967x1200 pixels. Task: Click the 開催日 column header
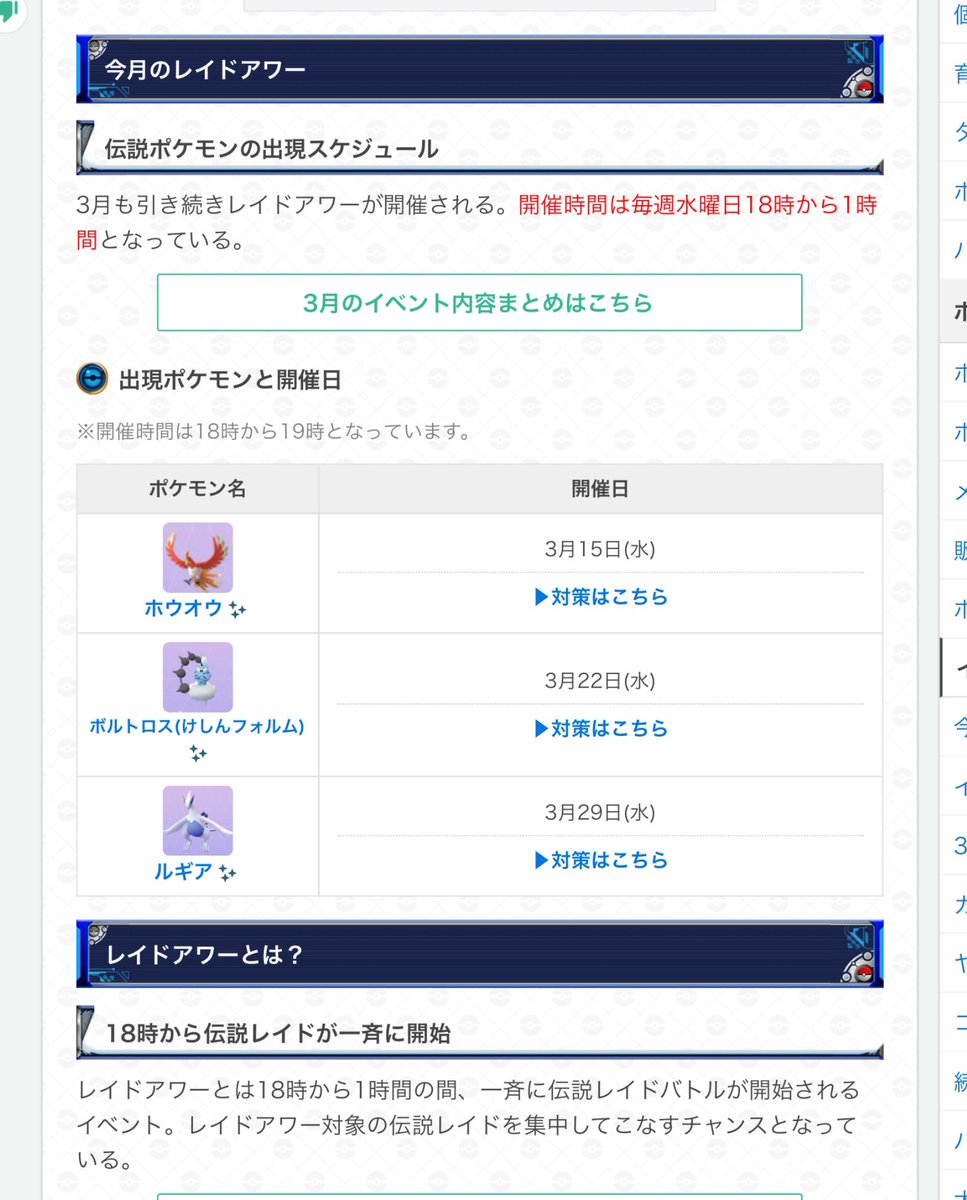(601, 489)
